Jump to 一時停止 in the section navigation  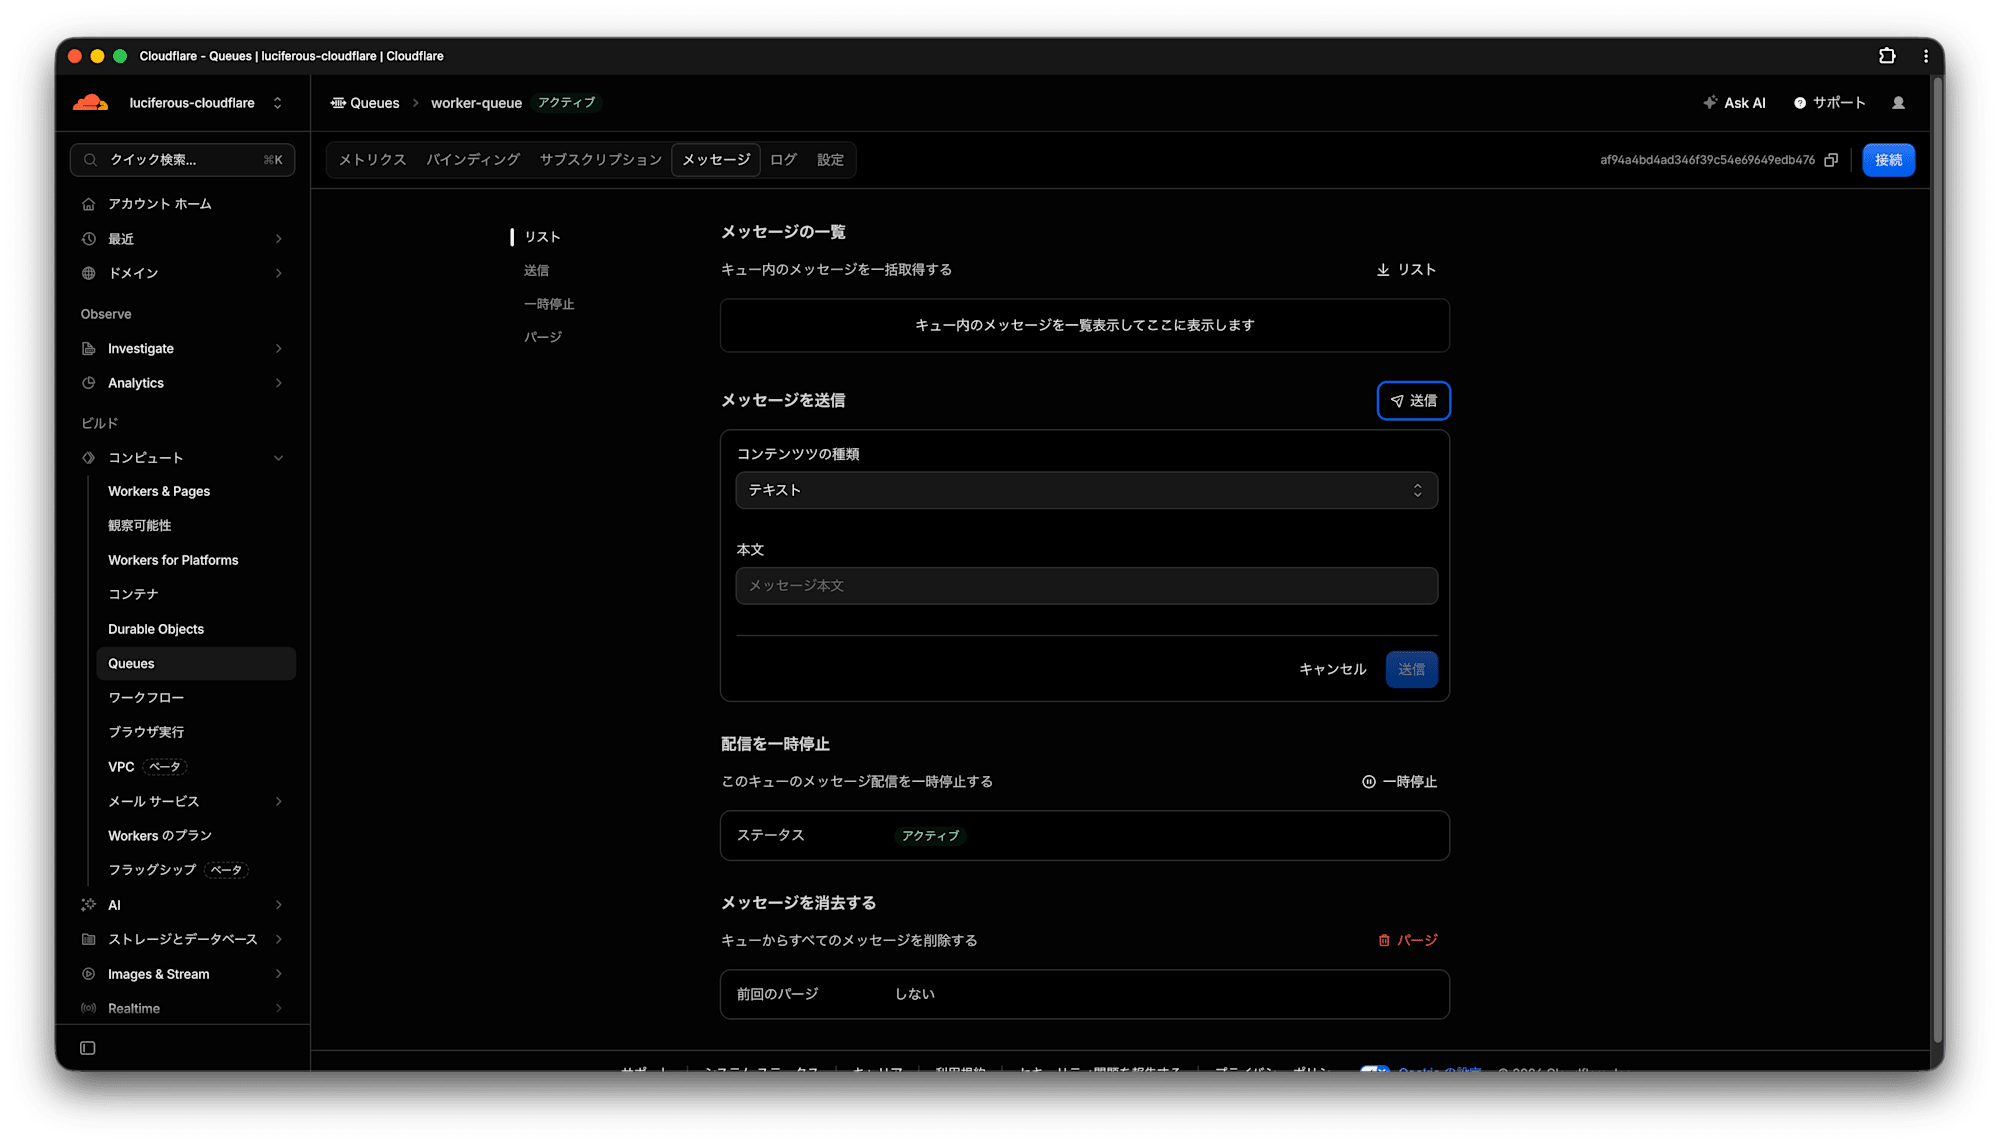click(548, 304)
